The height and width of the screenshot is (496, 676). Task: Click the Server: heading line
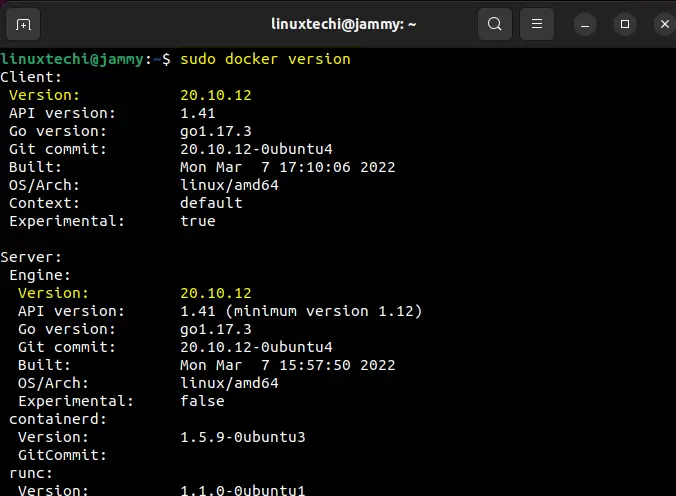[x=31, y=257]
